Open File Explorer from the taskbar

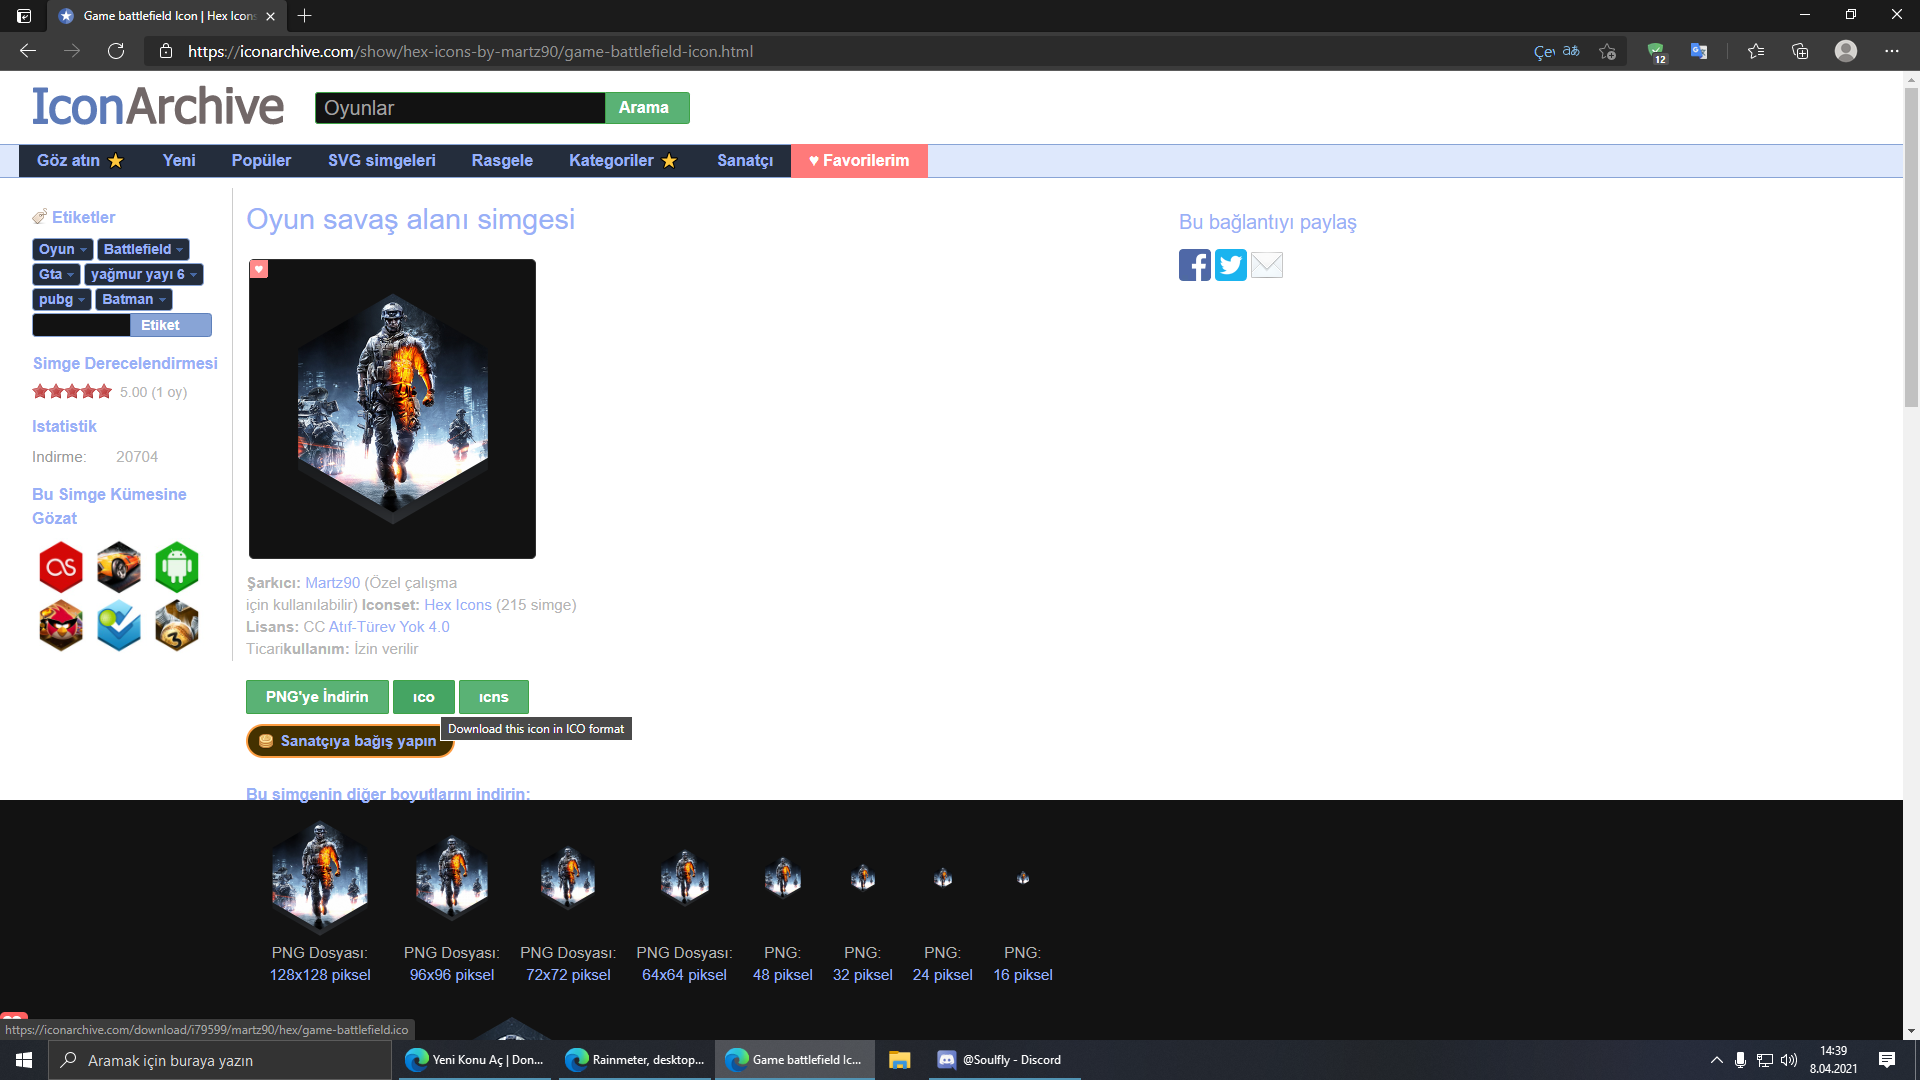(x=900, y=1060)
